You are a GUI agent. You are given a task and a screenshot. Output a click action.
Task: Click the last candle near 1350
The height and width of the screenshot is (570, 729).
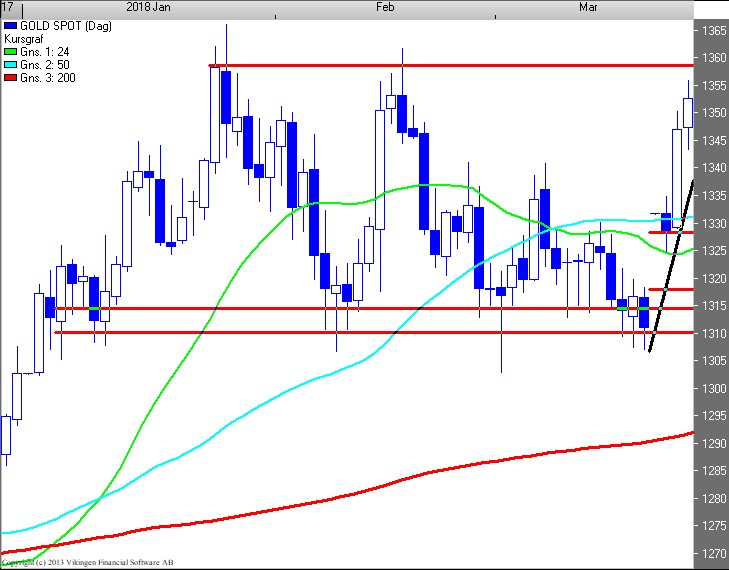(x=688, y=112)
